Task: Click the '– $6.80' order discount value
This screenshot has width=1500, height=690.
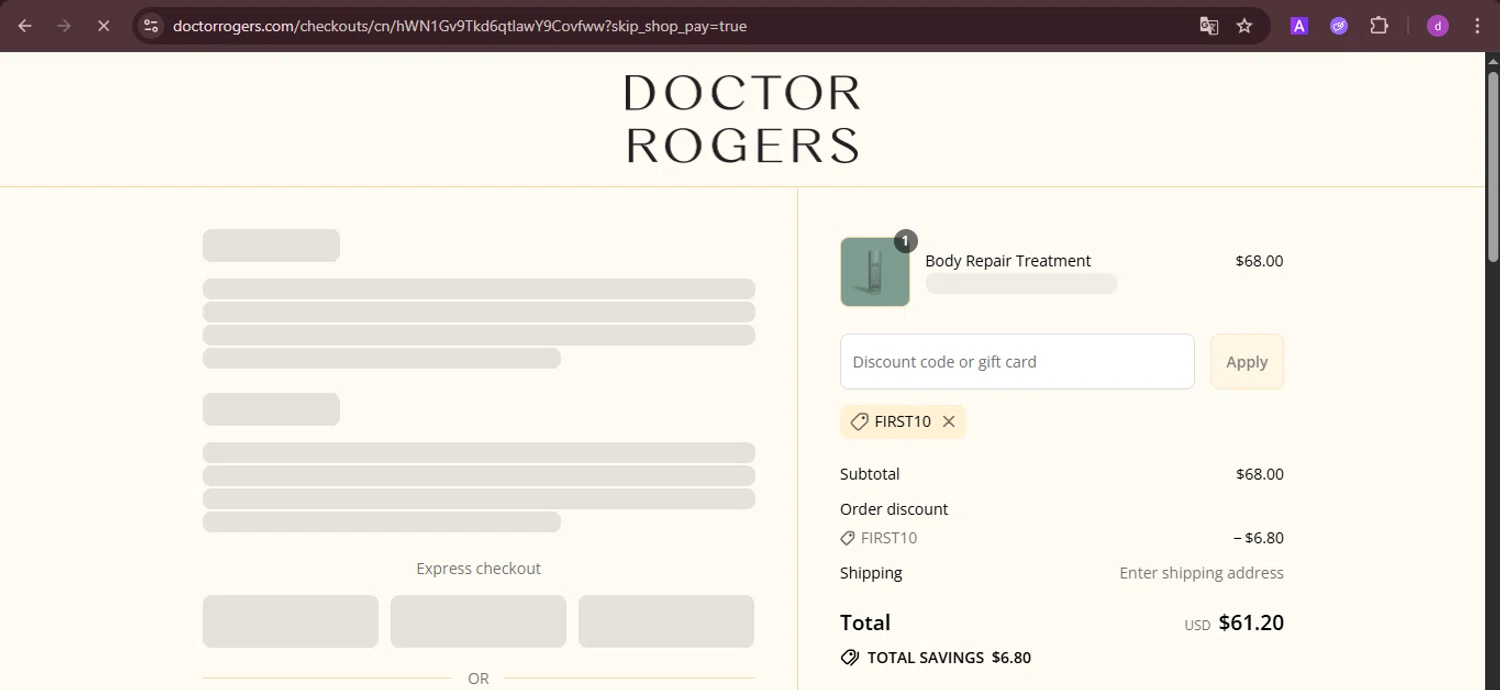Action: pyautogui.click(x=1258, y=538)
